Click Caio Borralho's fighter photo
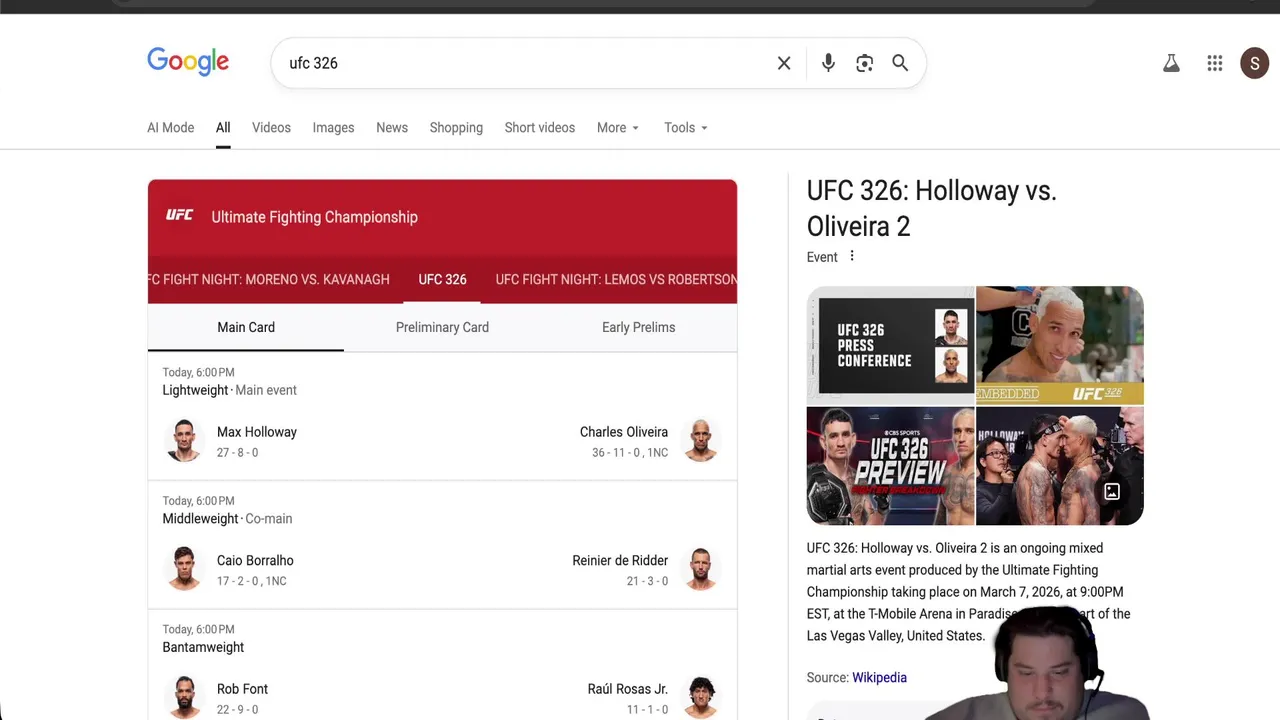 click(184, 569)
